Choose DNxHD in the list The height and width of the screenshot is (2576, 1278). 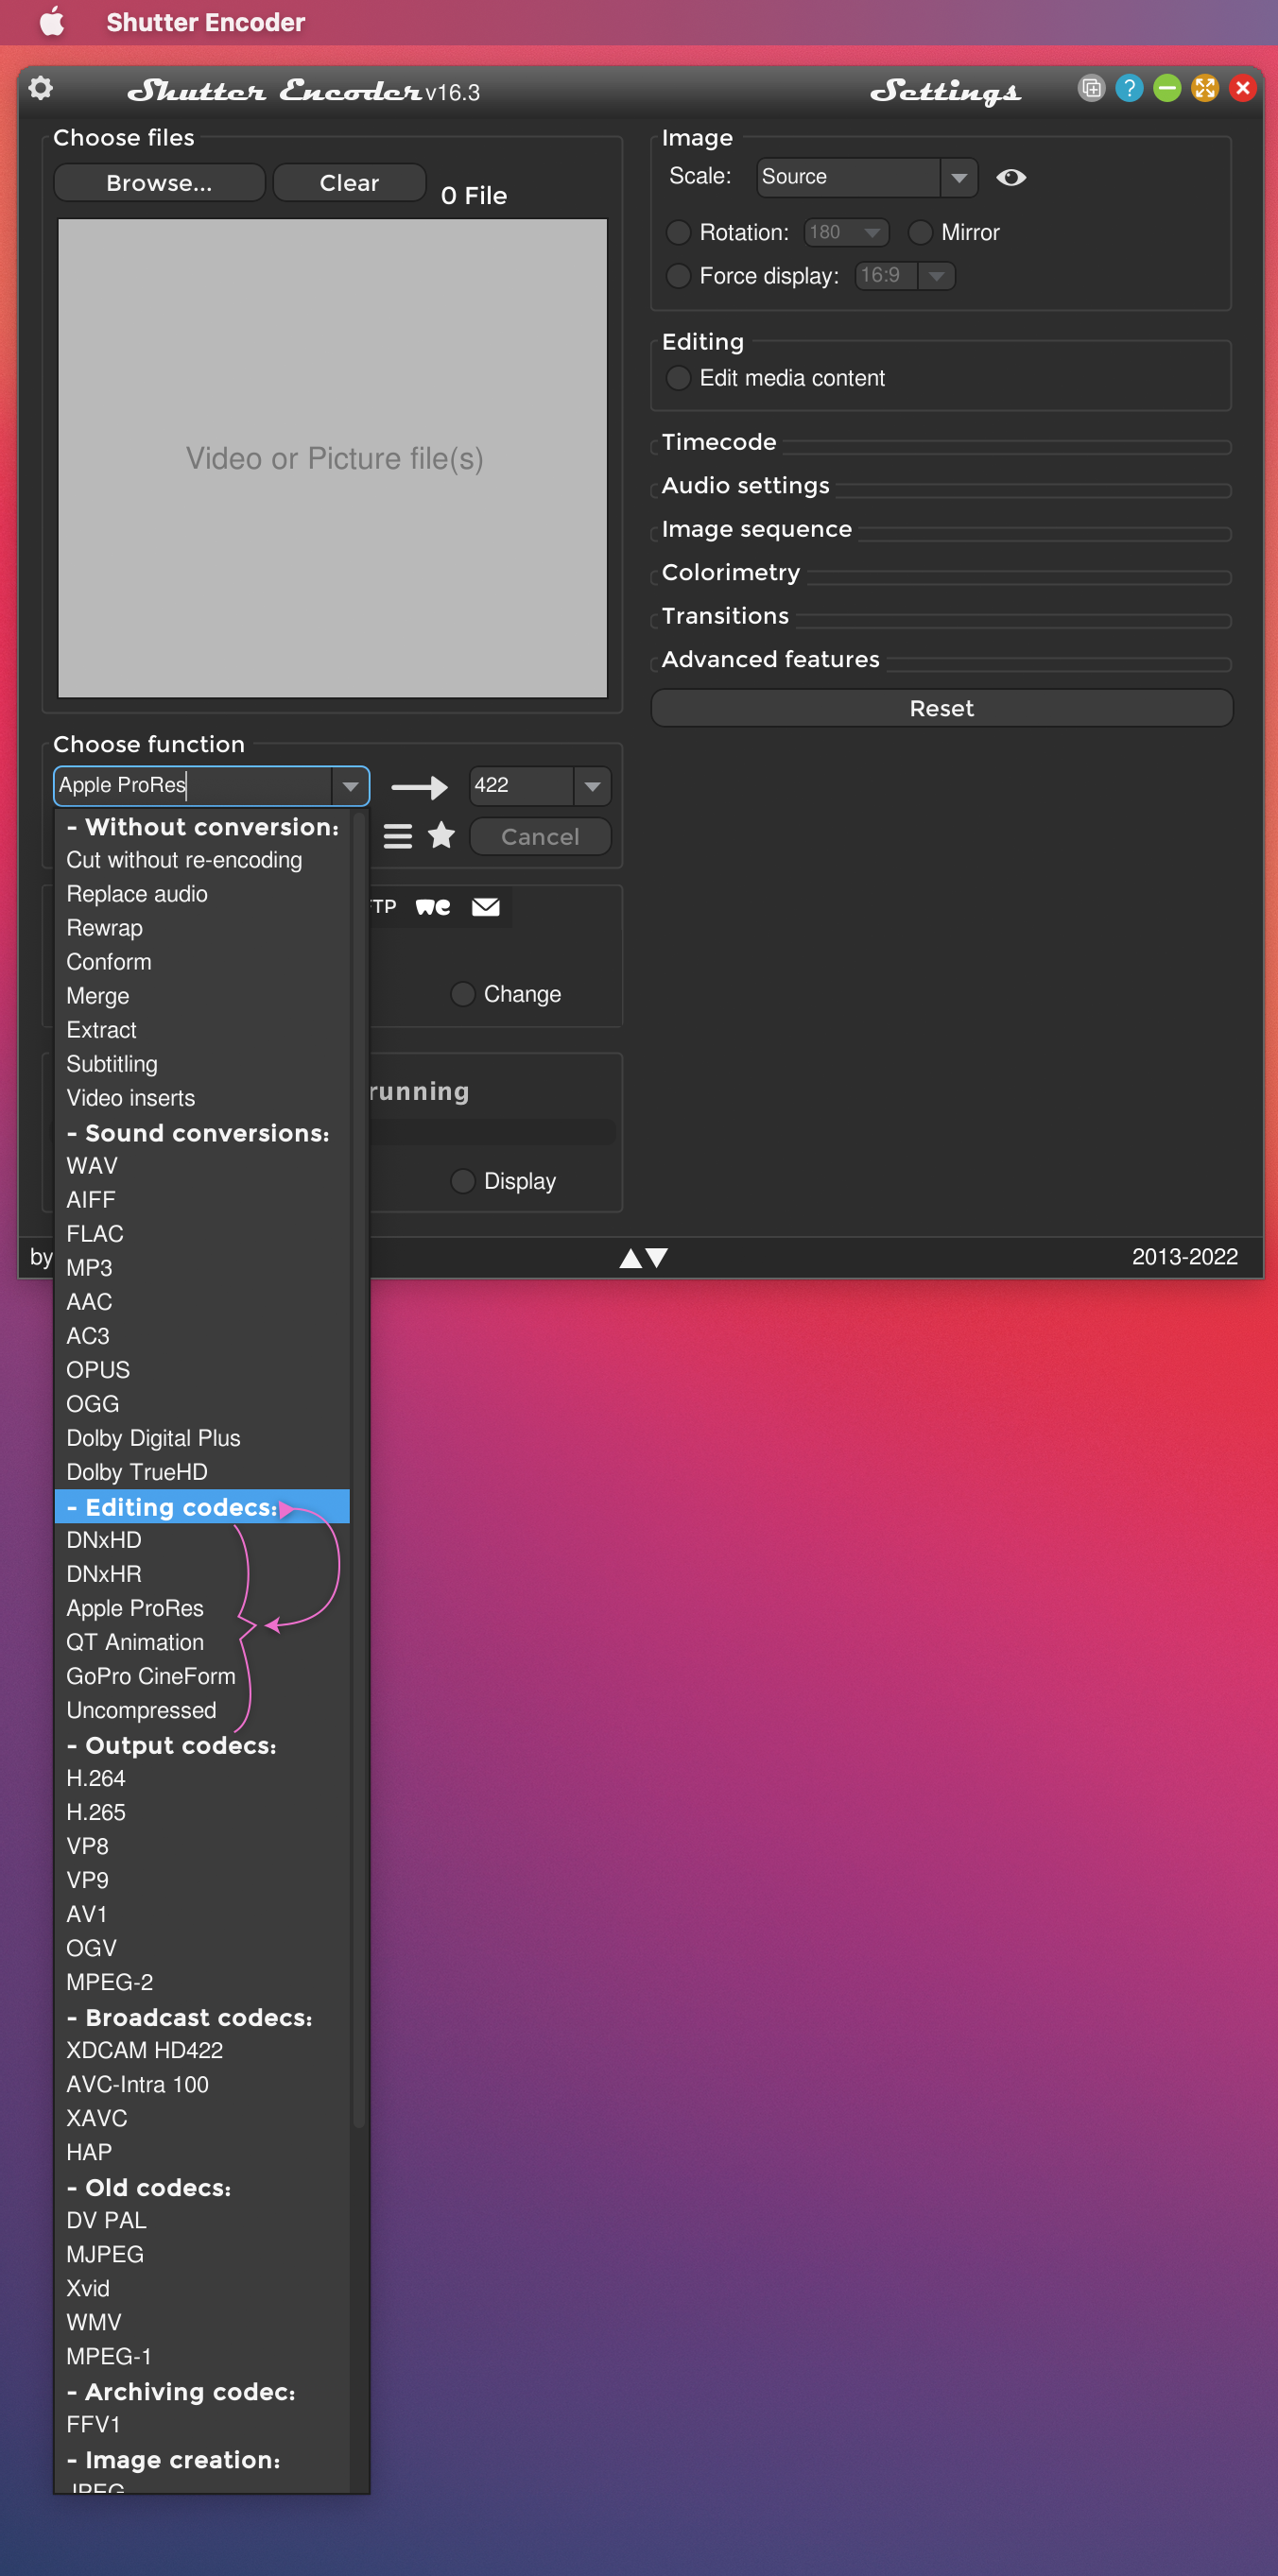(202, 1540)
